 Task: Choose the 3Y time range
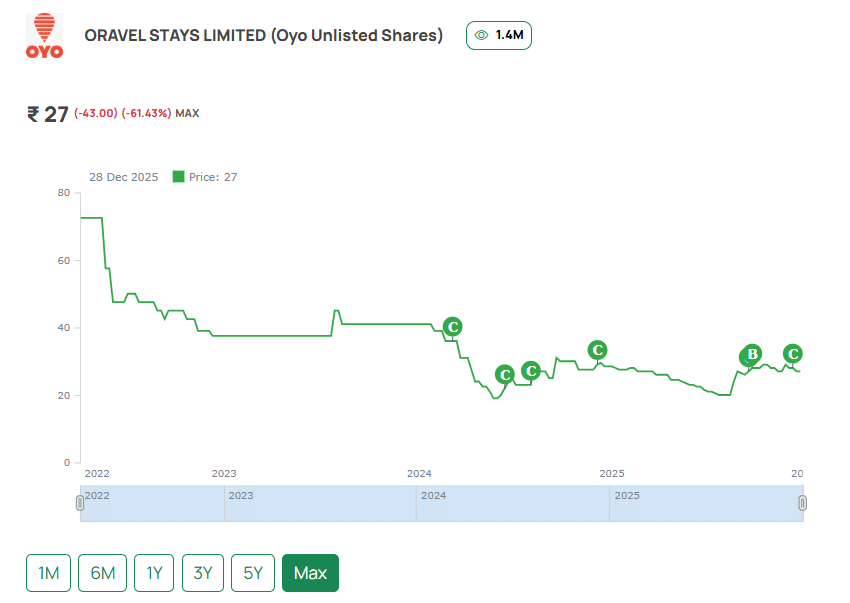click(x=203, y=573)
